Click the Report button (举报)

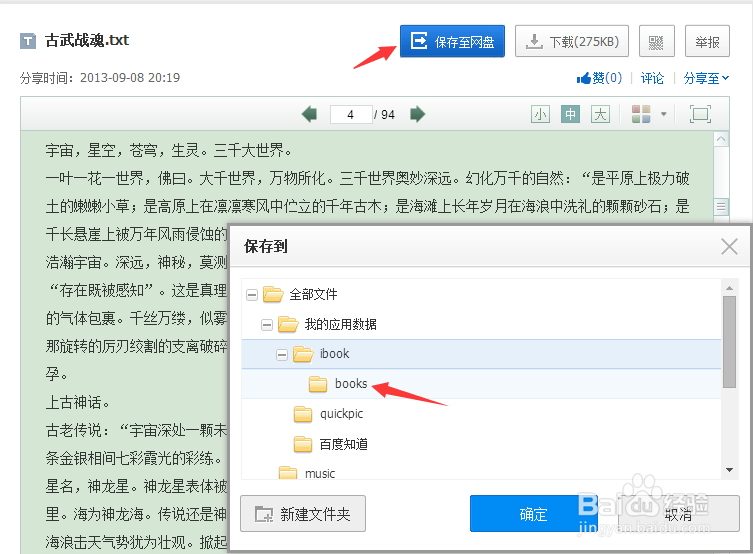tap(707, 41)
